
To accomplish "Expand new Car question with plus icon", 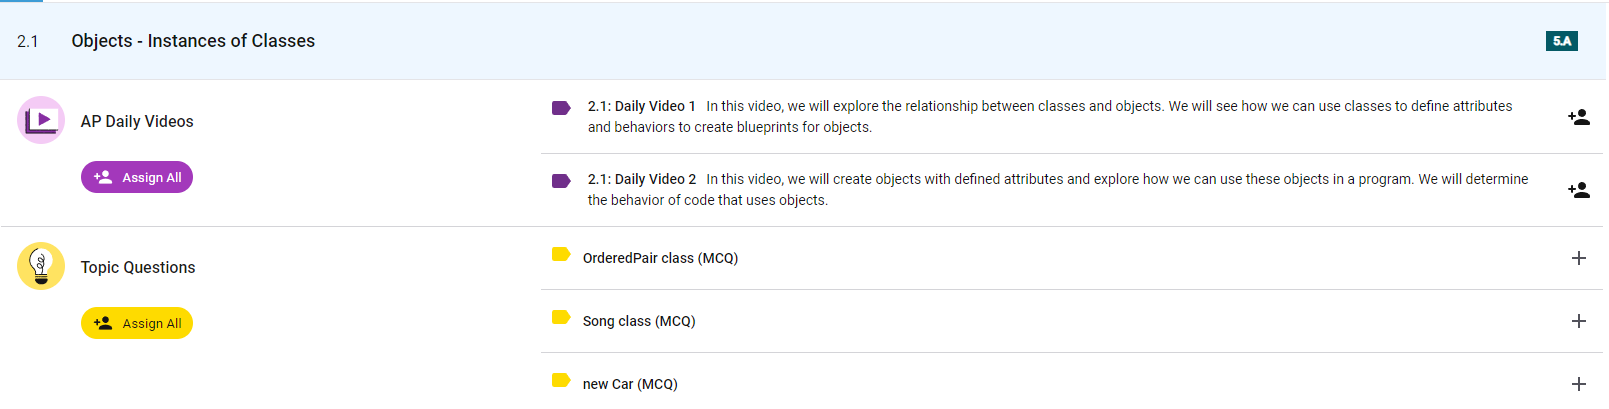I will pyautogui.click(x=1579, y=384).
